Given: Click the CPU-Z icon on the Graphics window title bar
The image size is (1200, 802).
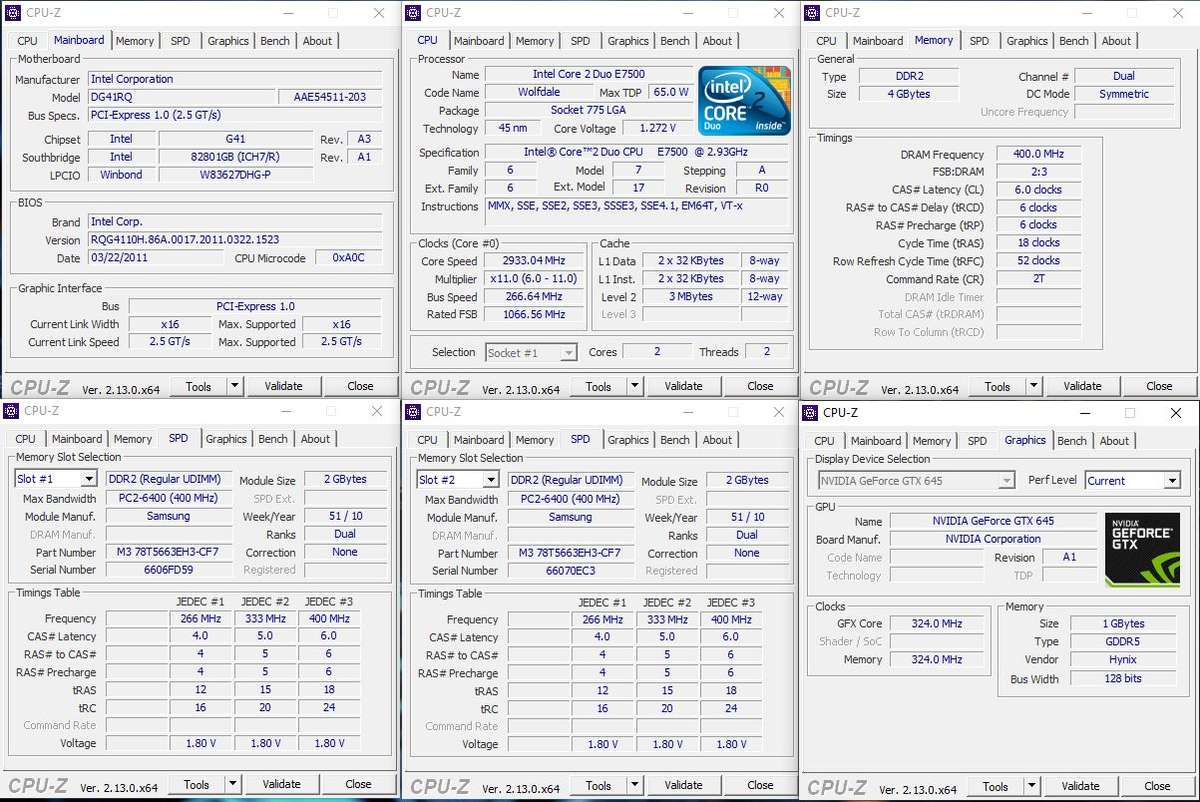Looking at the screenshot, I should (x=808, y=412).
